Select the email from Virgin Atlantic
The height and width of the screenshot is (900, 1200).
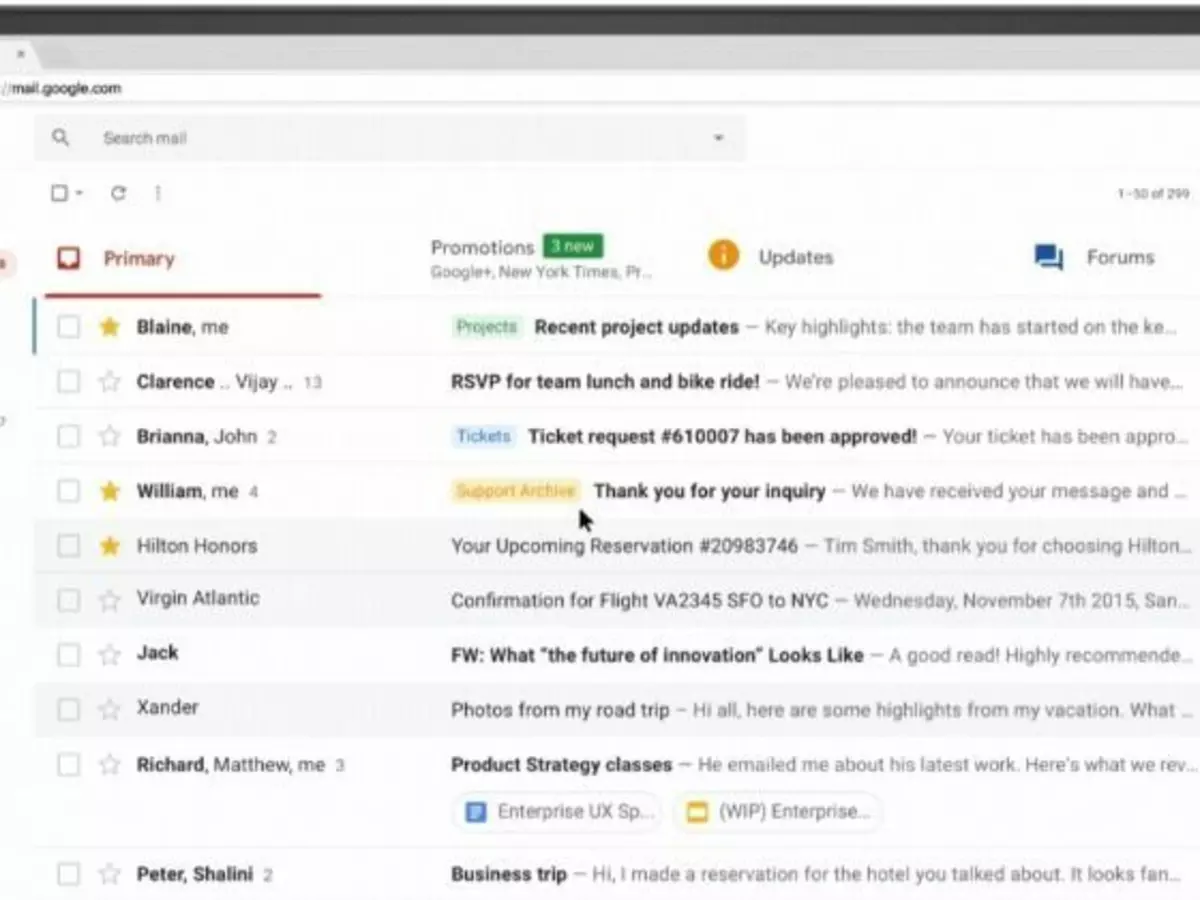[x=68, y=600]
